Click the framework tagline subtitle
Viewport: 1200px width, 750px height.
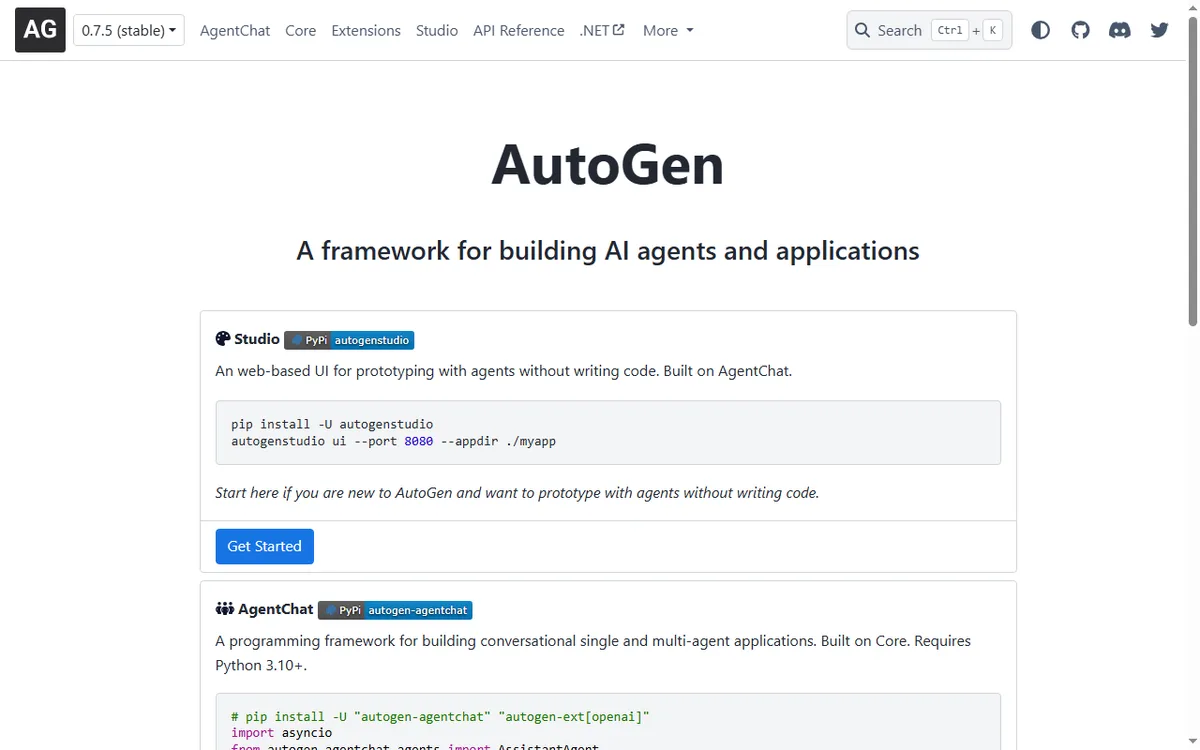608,250
